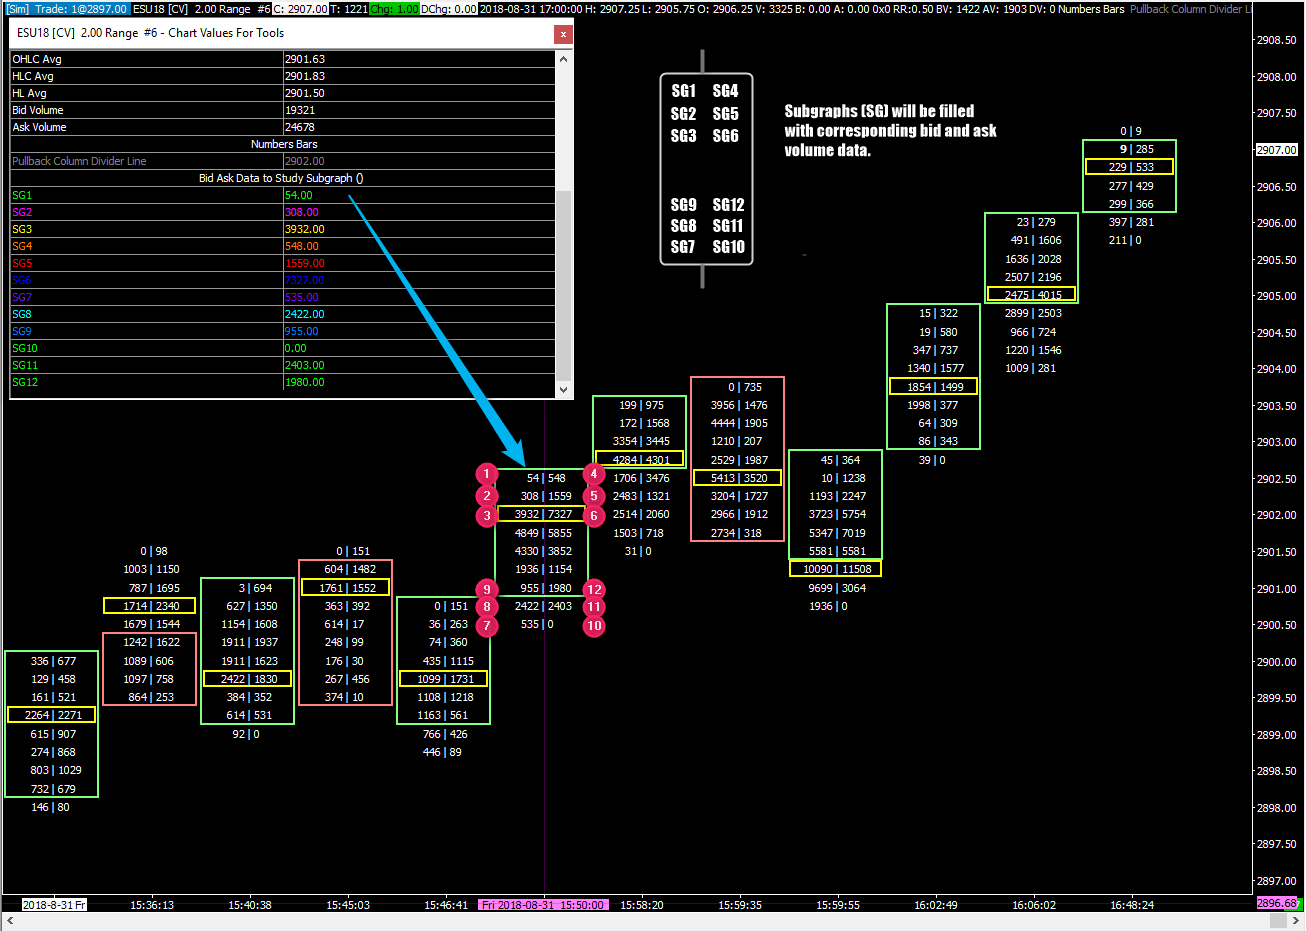Click the yellow-boxed 5413 | 3520 cell
This screenshot has width=1306, height=931.
coord(738,478)
